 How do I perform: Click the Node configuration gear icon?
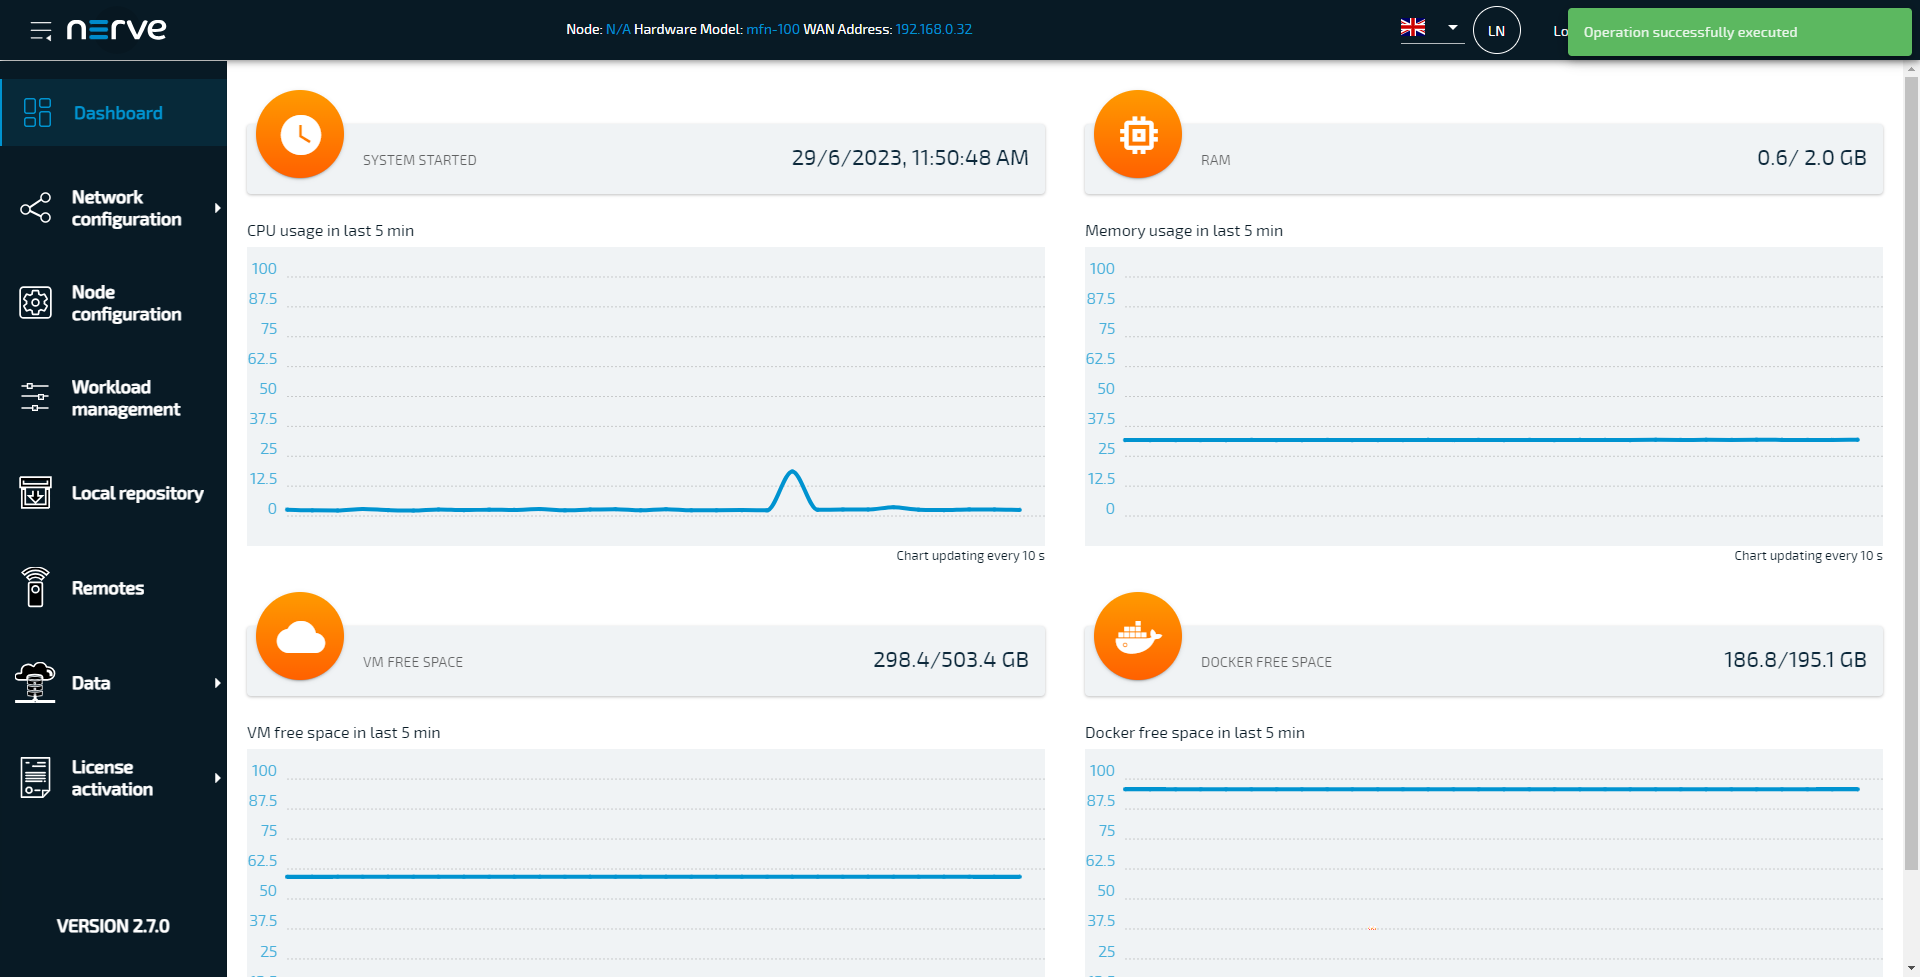(35, 303)
